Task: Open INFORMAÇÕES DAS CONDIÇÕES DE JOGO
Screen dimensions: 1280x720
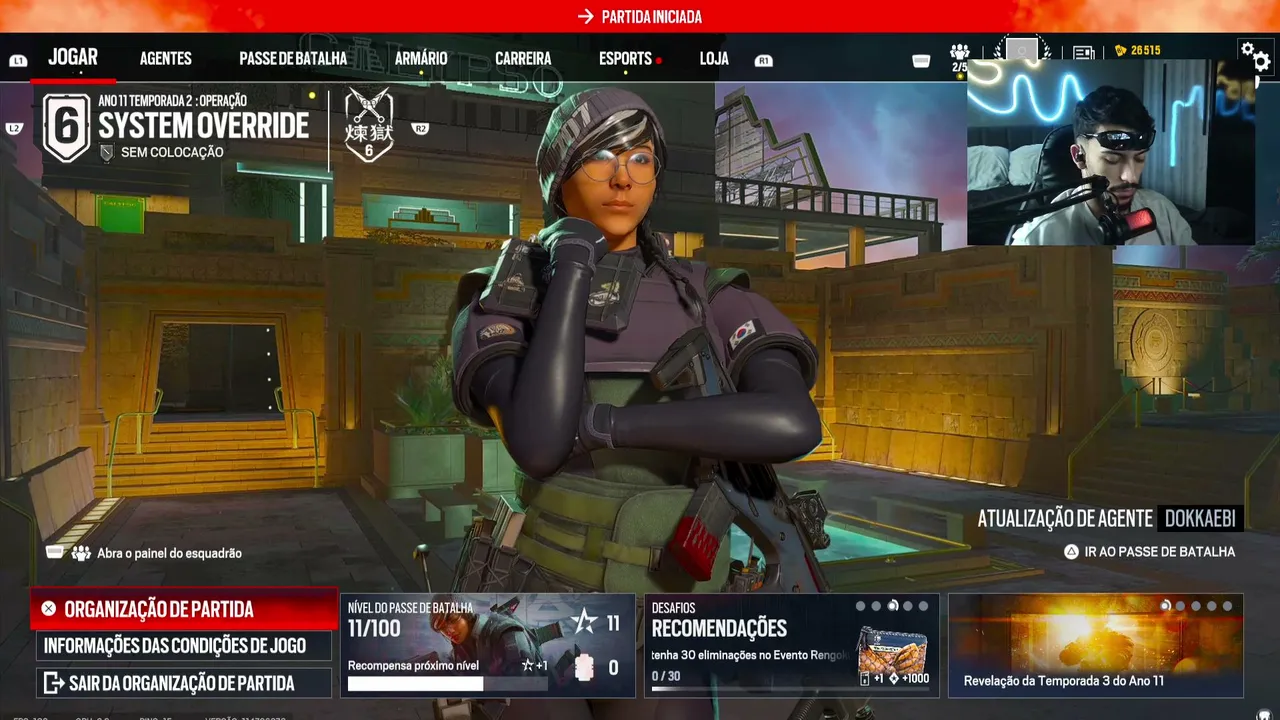Action: (184, 646)
